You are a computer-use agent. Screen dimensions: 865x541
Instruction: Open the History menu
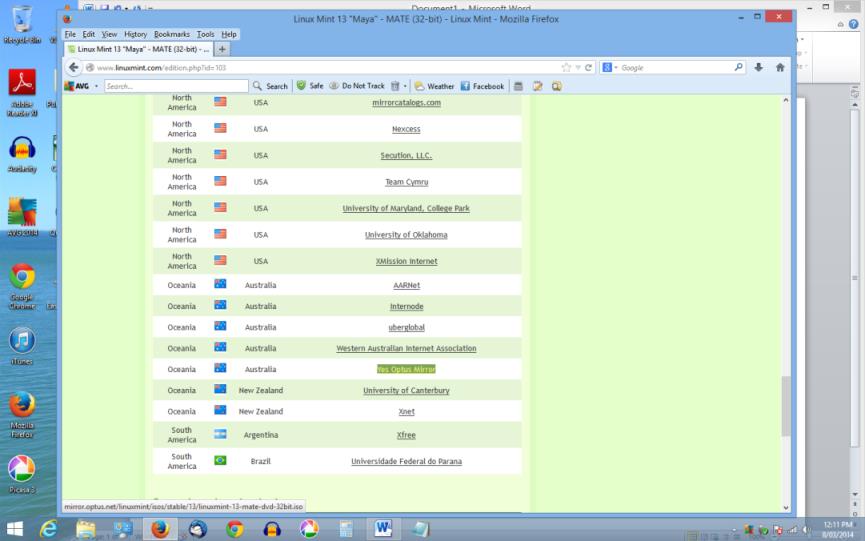click(135, 34)
